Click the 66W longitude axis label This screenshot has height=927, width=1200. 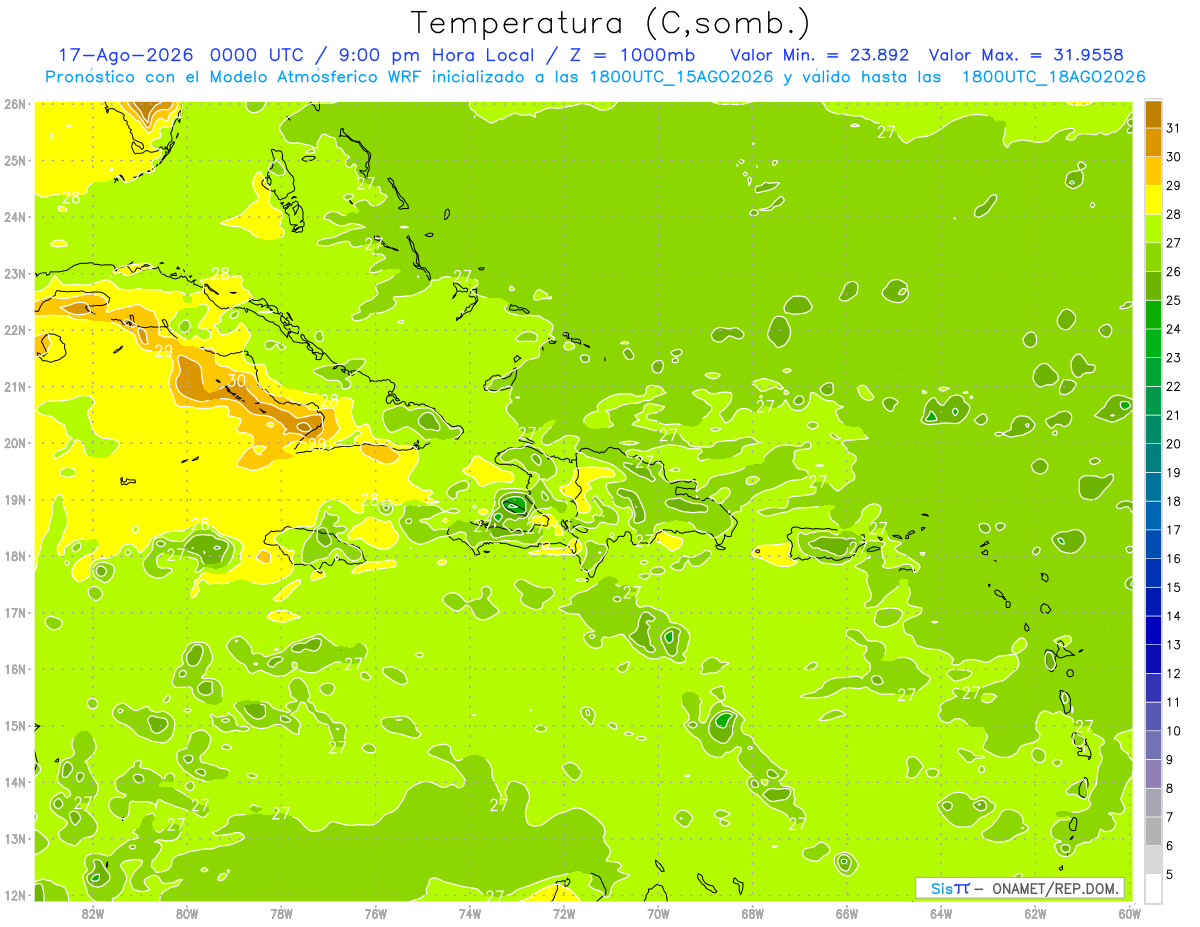point(847,913)
